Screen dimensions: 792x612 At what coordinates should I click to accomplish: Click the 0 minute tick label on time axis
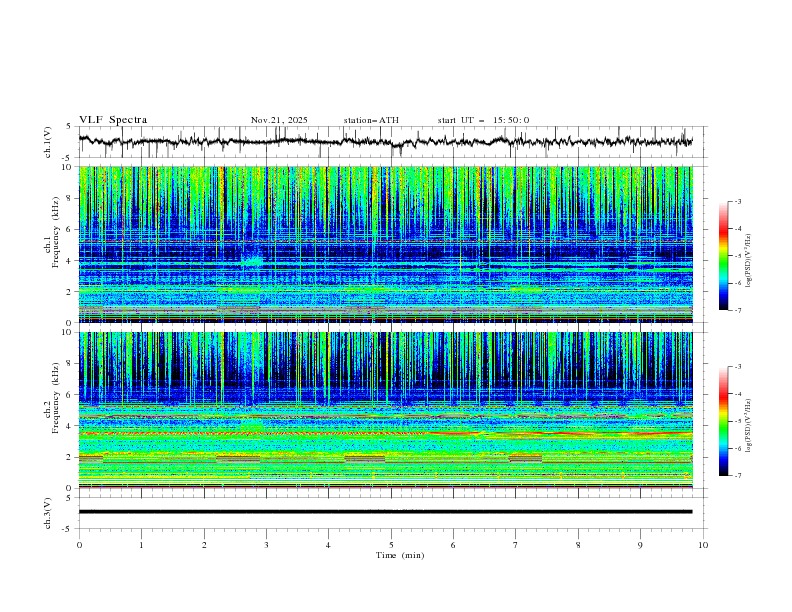(79, 545)
